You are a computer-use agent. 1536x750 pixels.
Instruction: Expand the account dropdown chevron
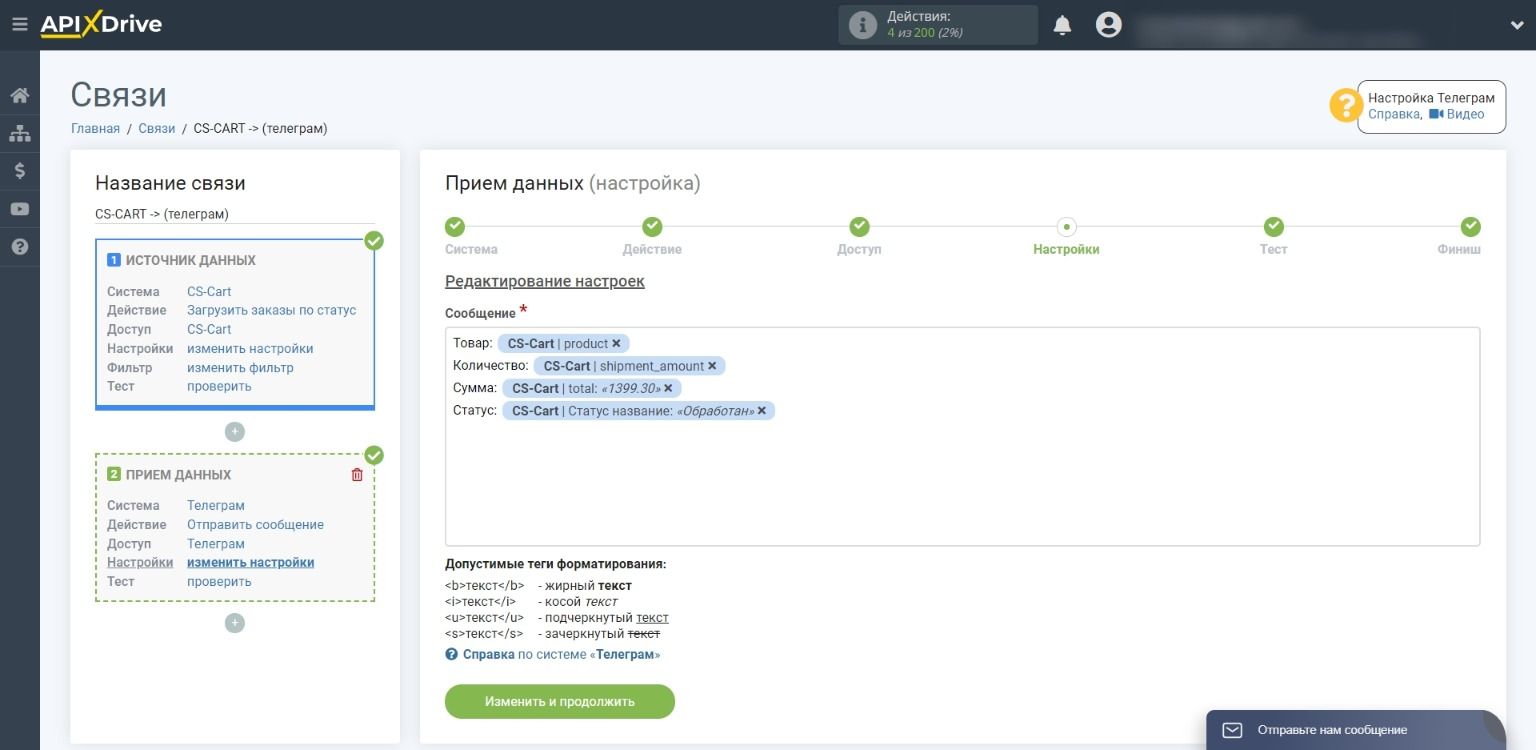pos(1516,26)
